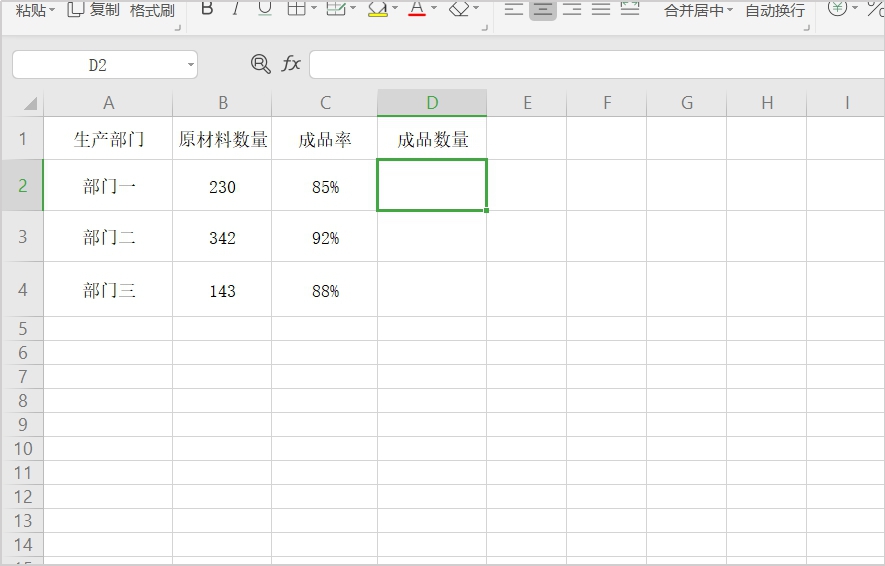Click the 格式刷 format painter button

click(152, 10)
